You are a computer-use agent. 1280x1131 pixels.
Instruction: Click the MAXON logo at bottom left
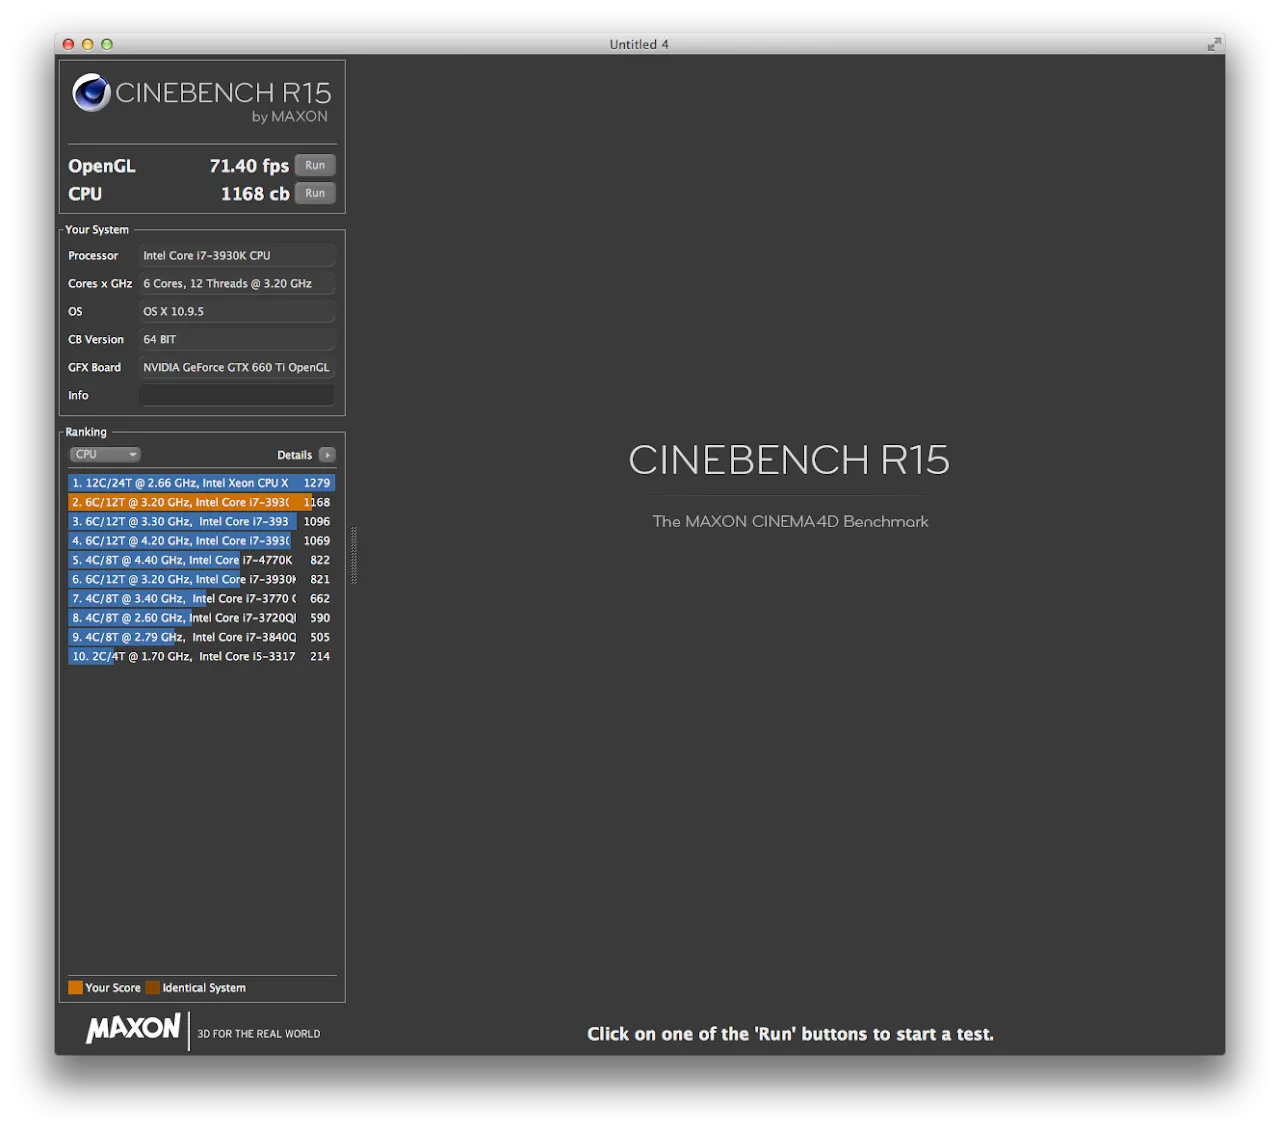pyautogui.click(x=133, y=1029)
